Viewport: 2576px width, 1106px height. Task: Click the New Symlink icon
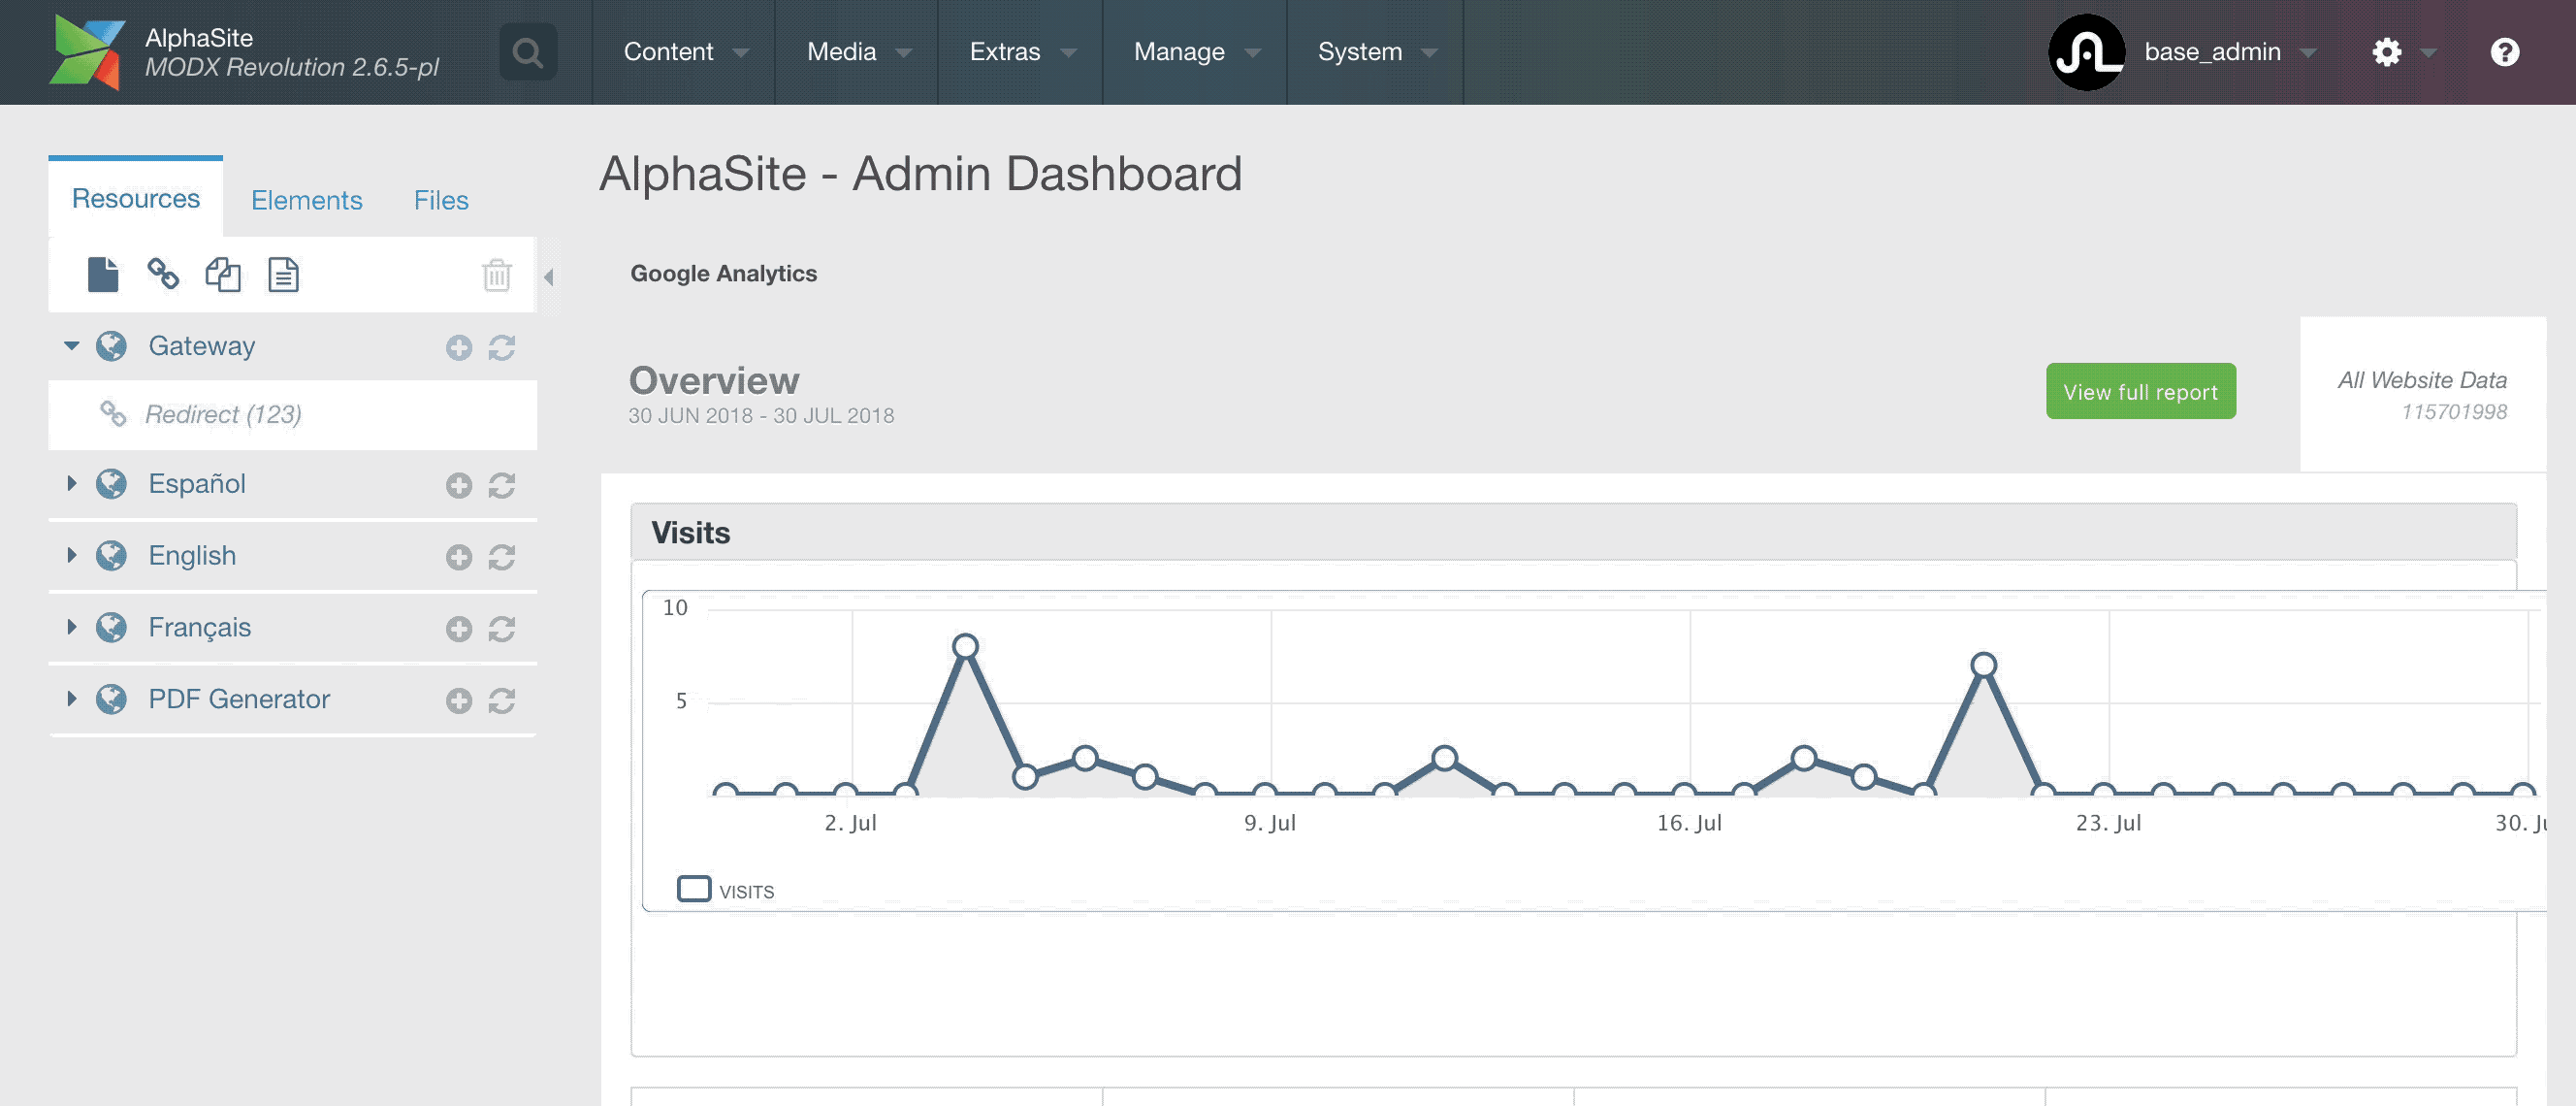(x=223, y=274)
